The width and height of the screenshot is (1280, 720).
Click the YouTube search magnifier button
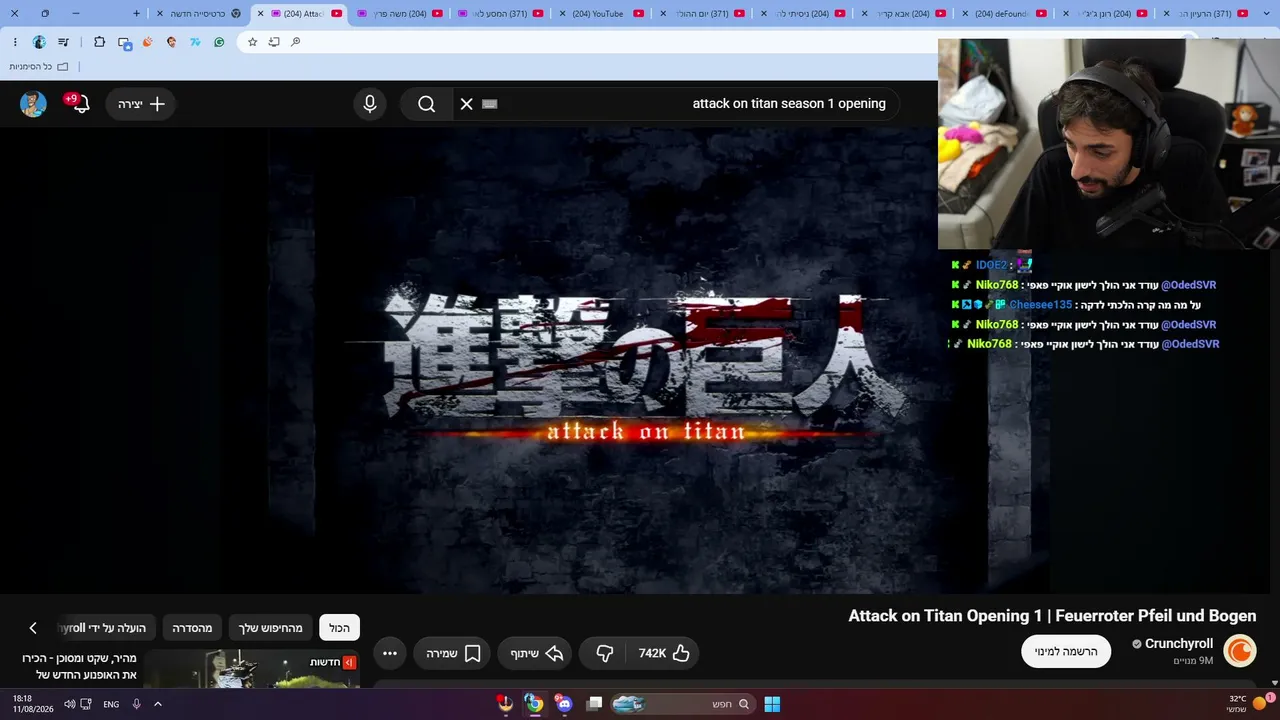point(426,104)
